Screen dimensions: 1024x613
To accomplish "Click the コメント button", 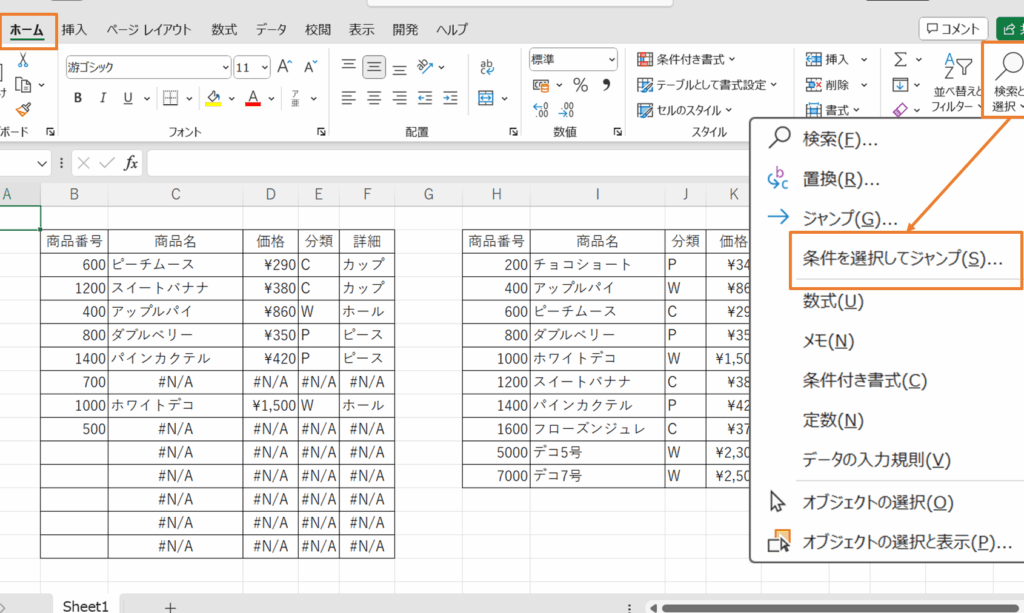I will coord(953,30).
